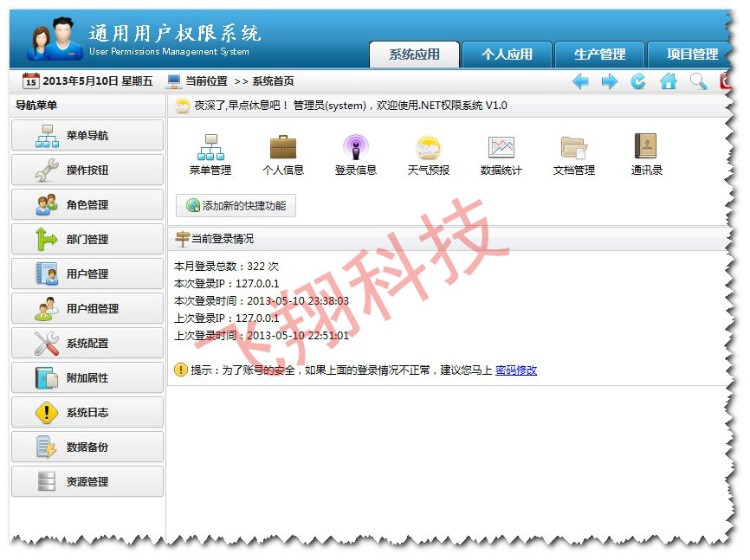Switch to the 生产管理 tab
This screenshot has width=750, height=560.
[600, 55]
